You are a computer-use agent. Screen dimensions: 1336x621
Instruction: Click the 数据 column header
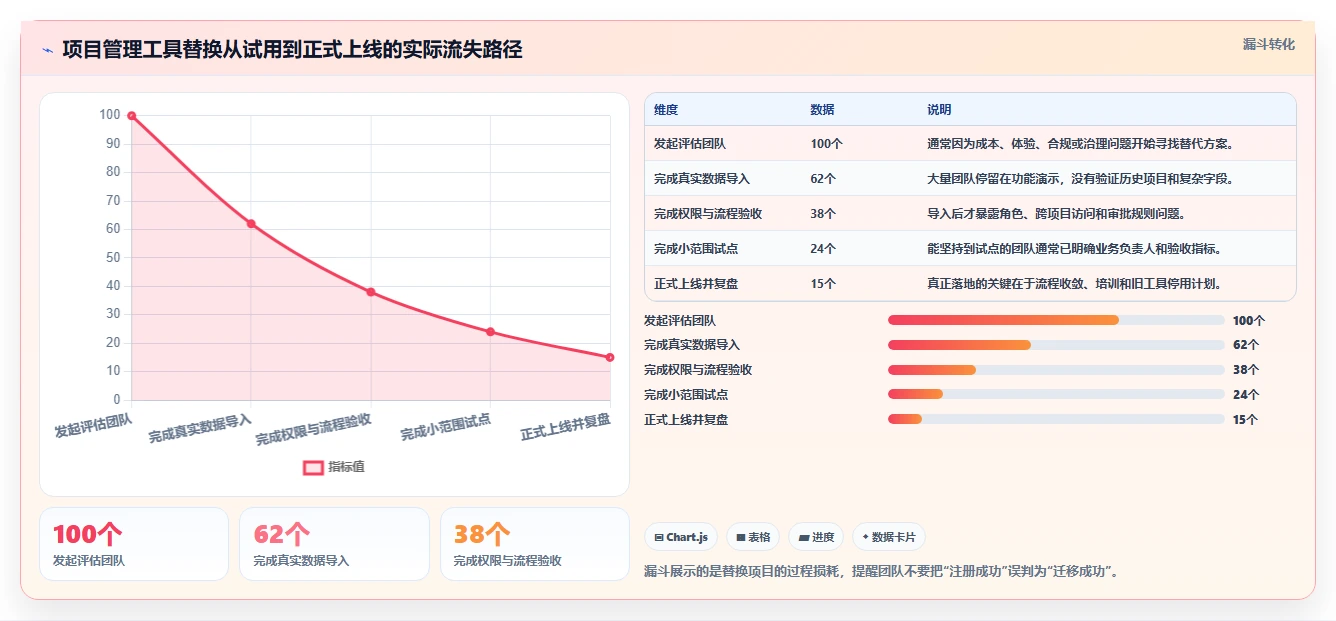[x=822, y=110]
